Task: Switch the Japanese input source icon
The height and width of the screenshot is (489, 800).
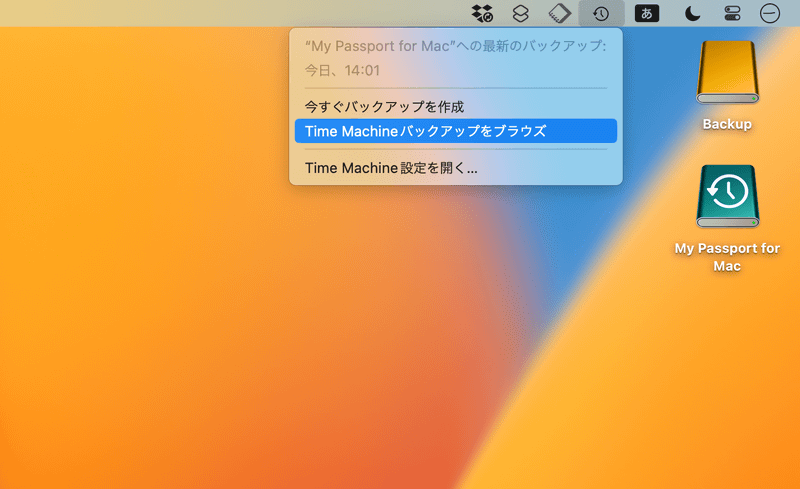Action: coord(646,13)
